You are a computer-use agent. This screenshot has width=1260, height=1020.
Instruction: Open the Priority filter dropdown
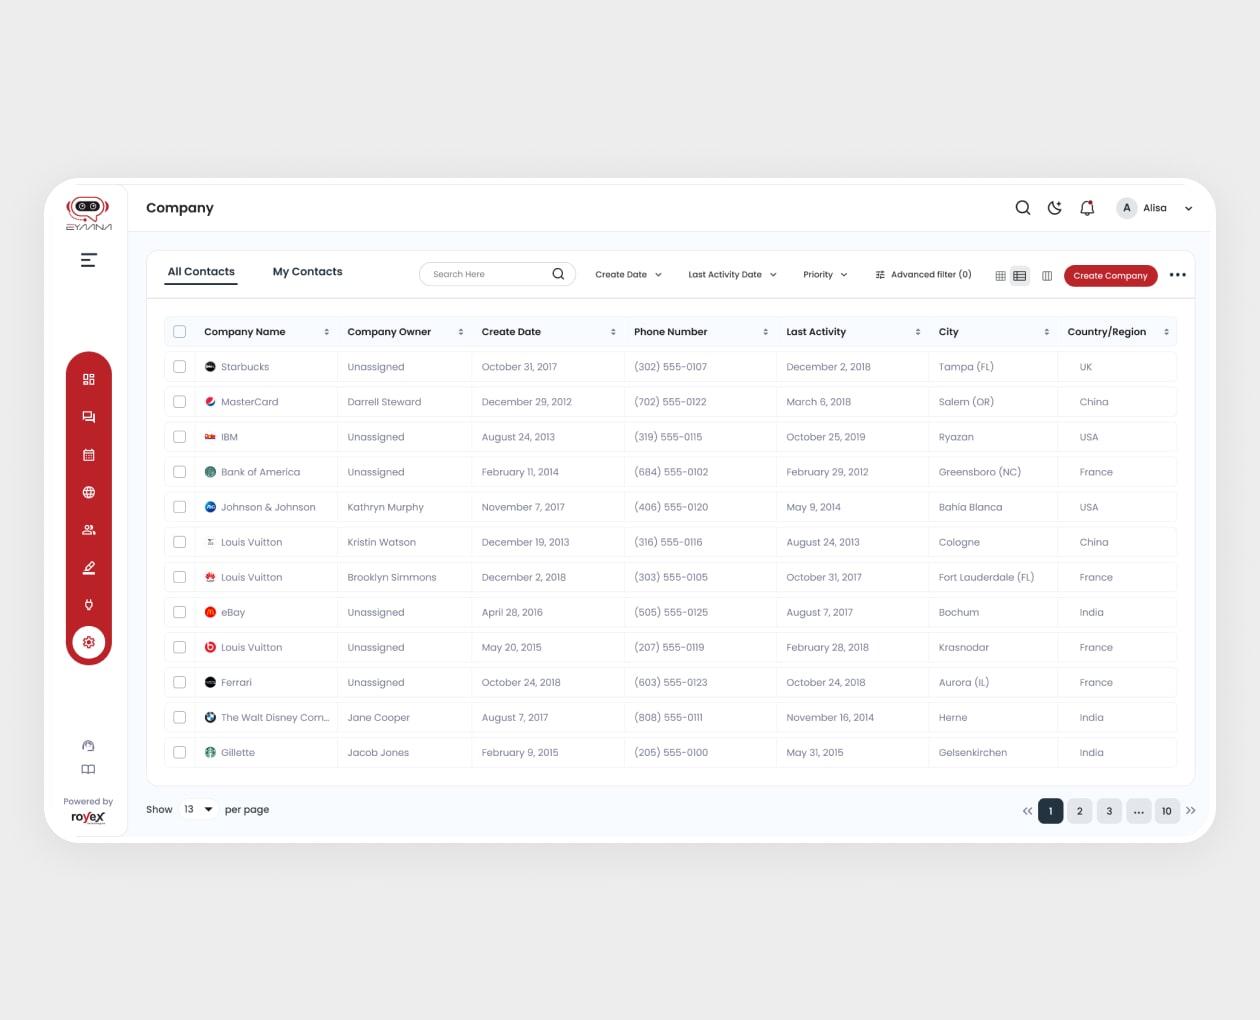coord(824,274)
